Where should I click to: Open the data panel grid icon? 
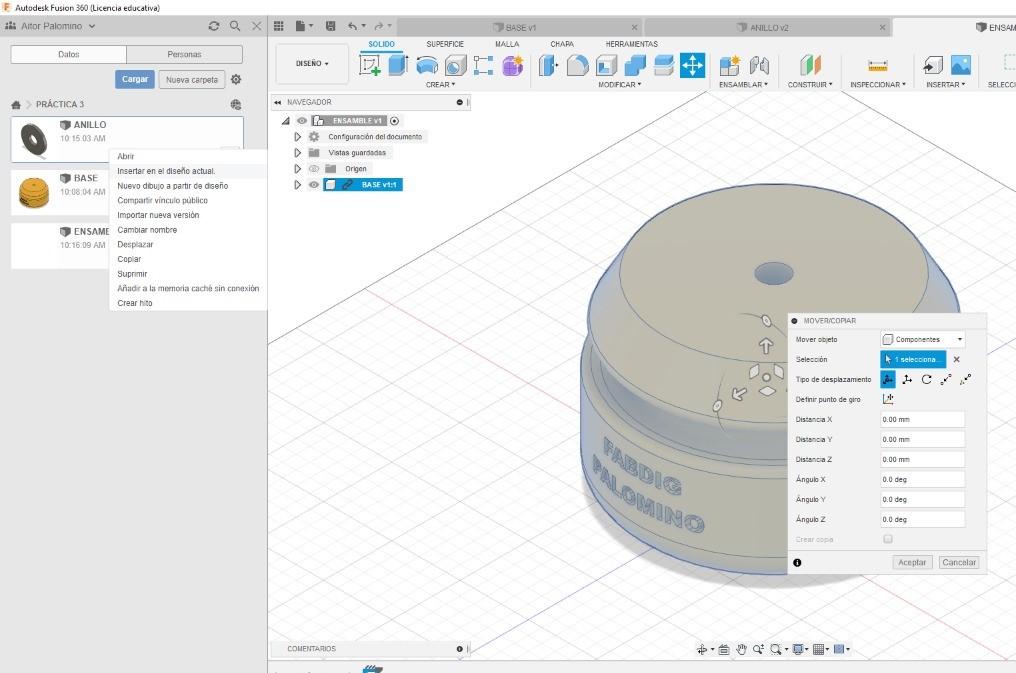[x=279, y=26]
